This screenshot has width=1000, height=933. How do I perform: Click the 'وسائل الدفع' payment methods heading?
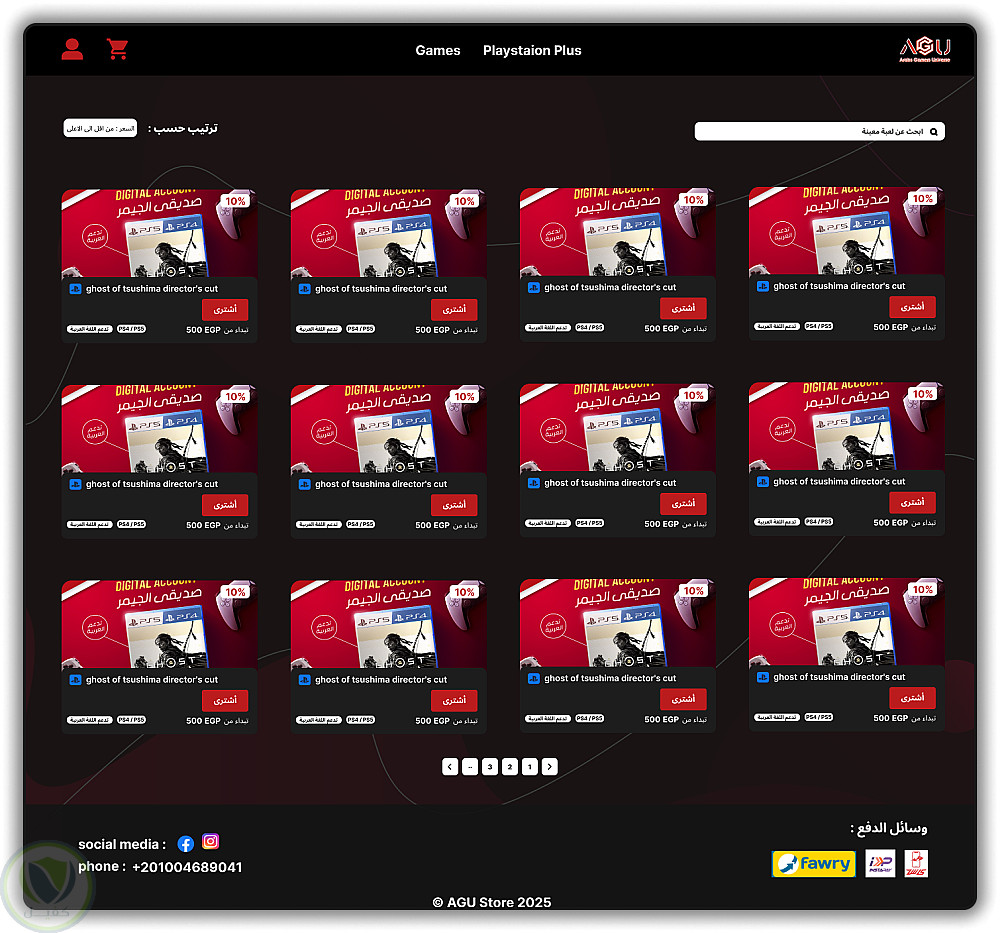click(x=889, y=828)
